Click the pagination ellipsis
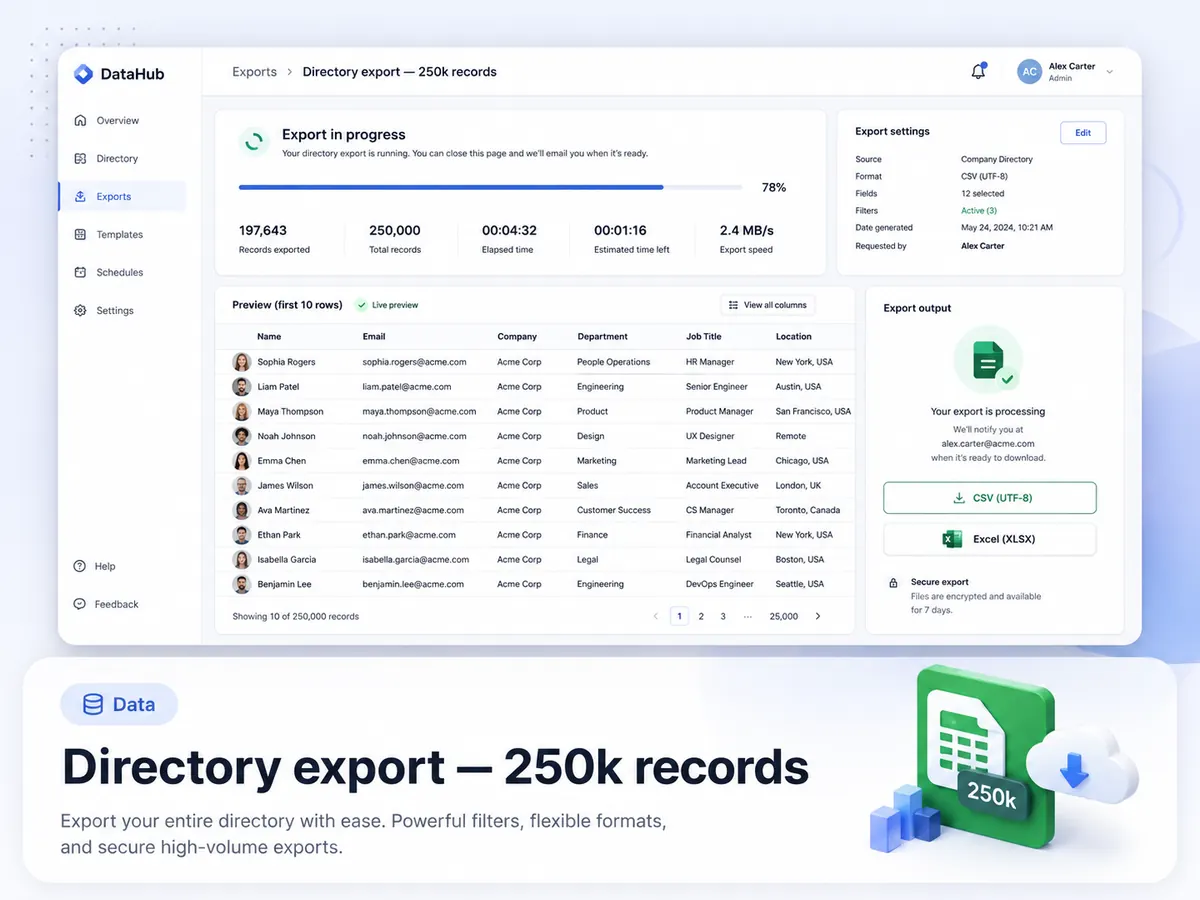 [748, 616]
